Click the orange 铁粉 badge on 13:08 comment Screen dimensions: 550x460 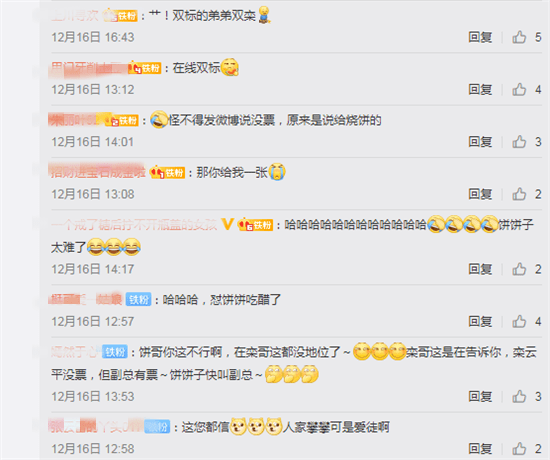[x=167, y=173]
